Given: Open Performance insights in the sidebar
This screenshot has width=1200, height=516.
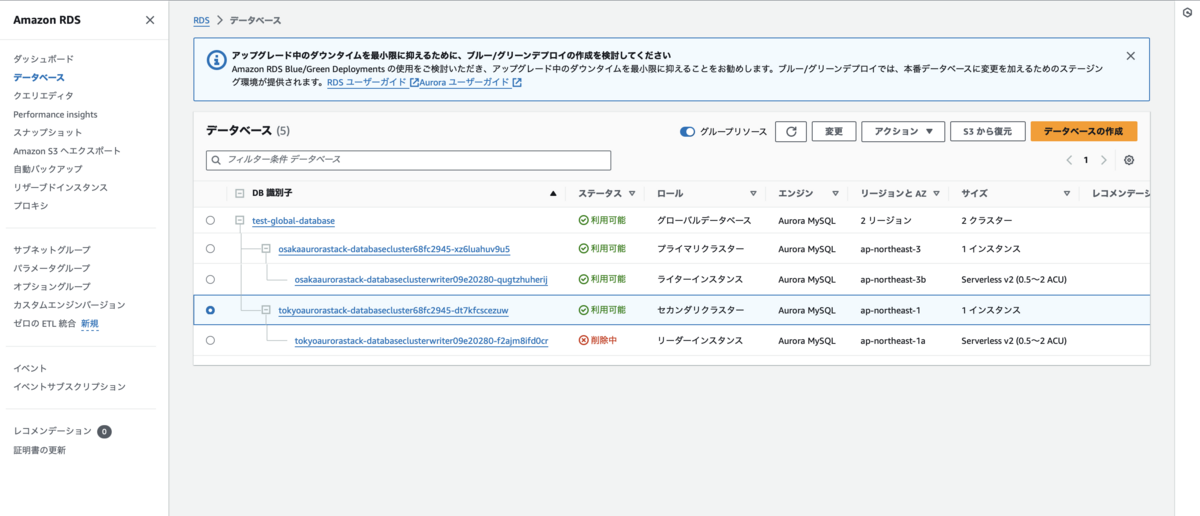Looking at the screenshot, I should [55, 114].
